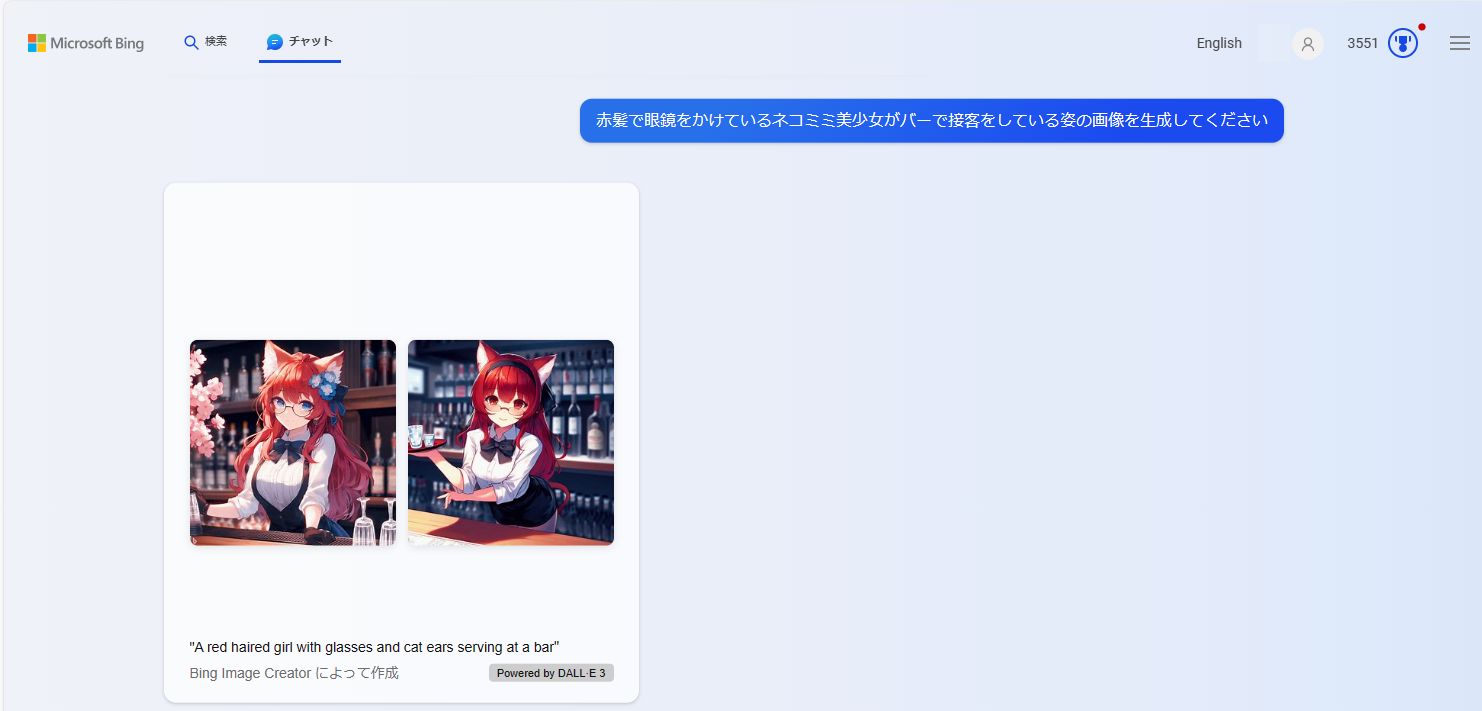Click the chat bubble icon
1482x711 pixels.
[x=273, y=41]
